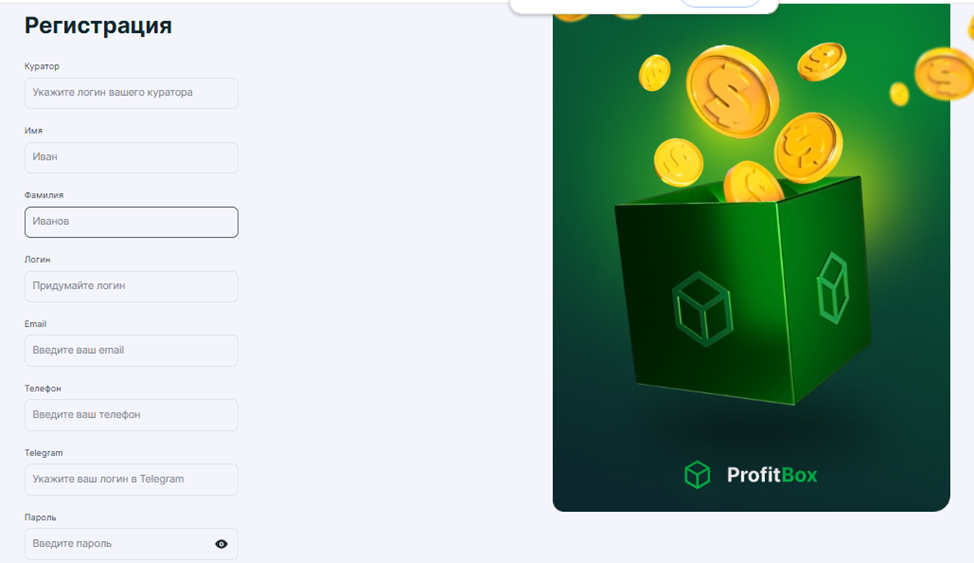Click the green box banner image
Viewport: 974px width, 563px height.
(751, 257)
